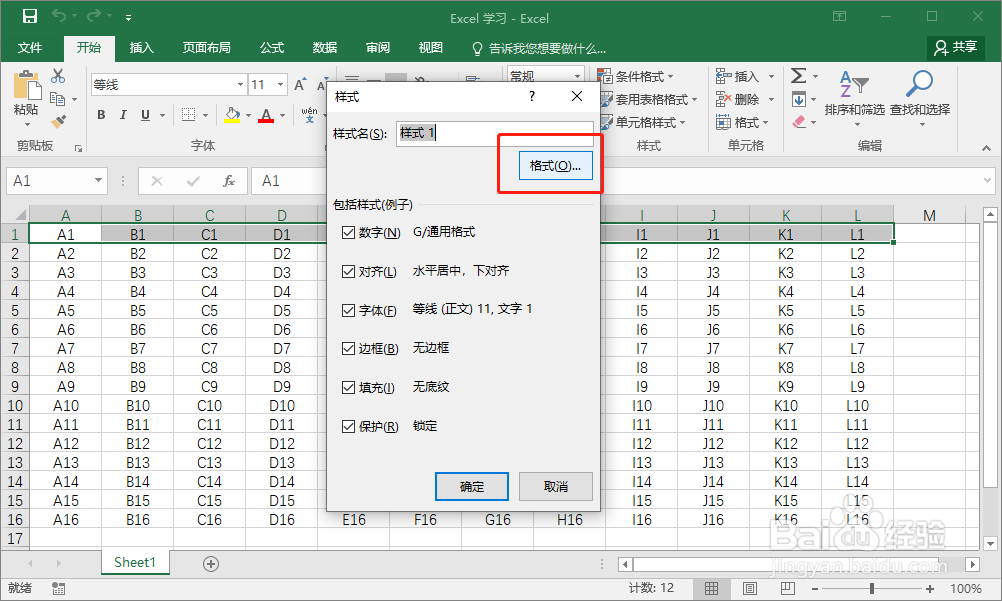This screenshot has height=601, width=1002.
Task: Click the 告诉我您想要做什么 search box
Action: tap(539, 49)
